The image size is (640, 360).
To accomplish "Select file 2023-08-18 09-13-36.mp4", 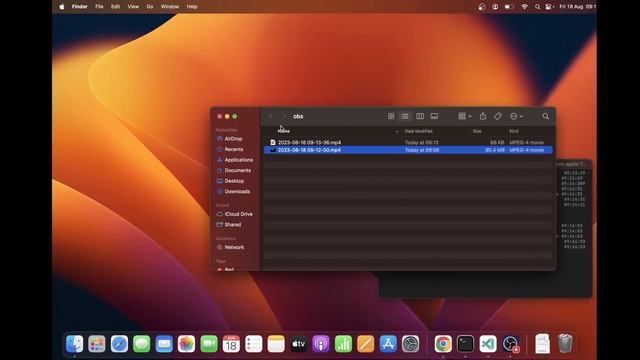I will (309, 142).
